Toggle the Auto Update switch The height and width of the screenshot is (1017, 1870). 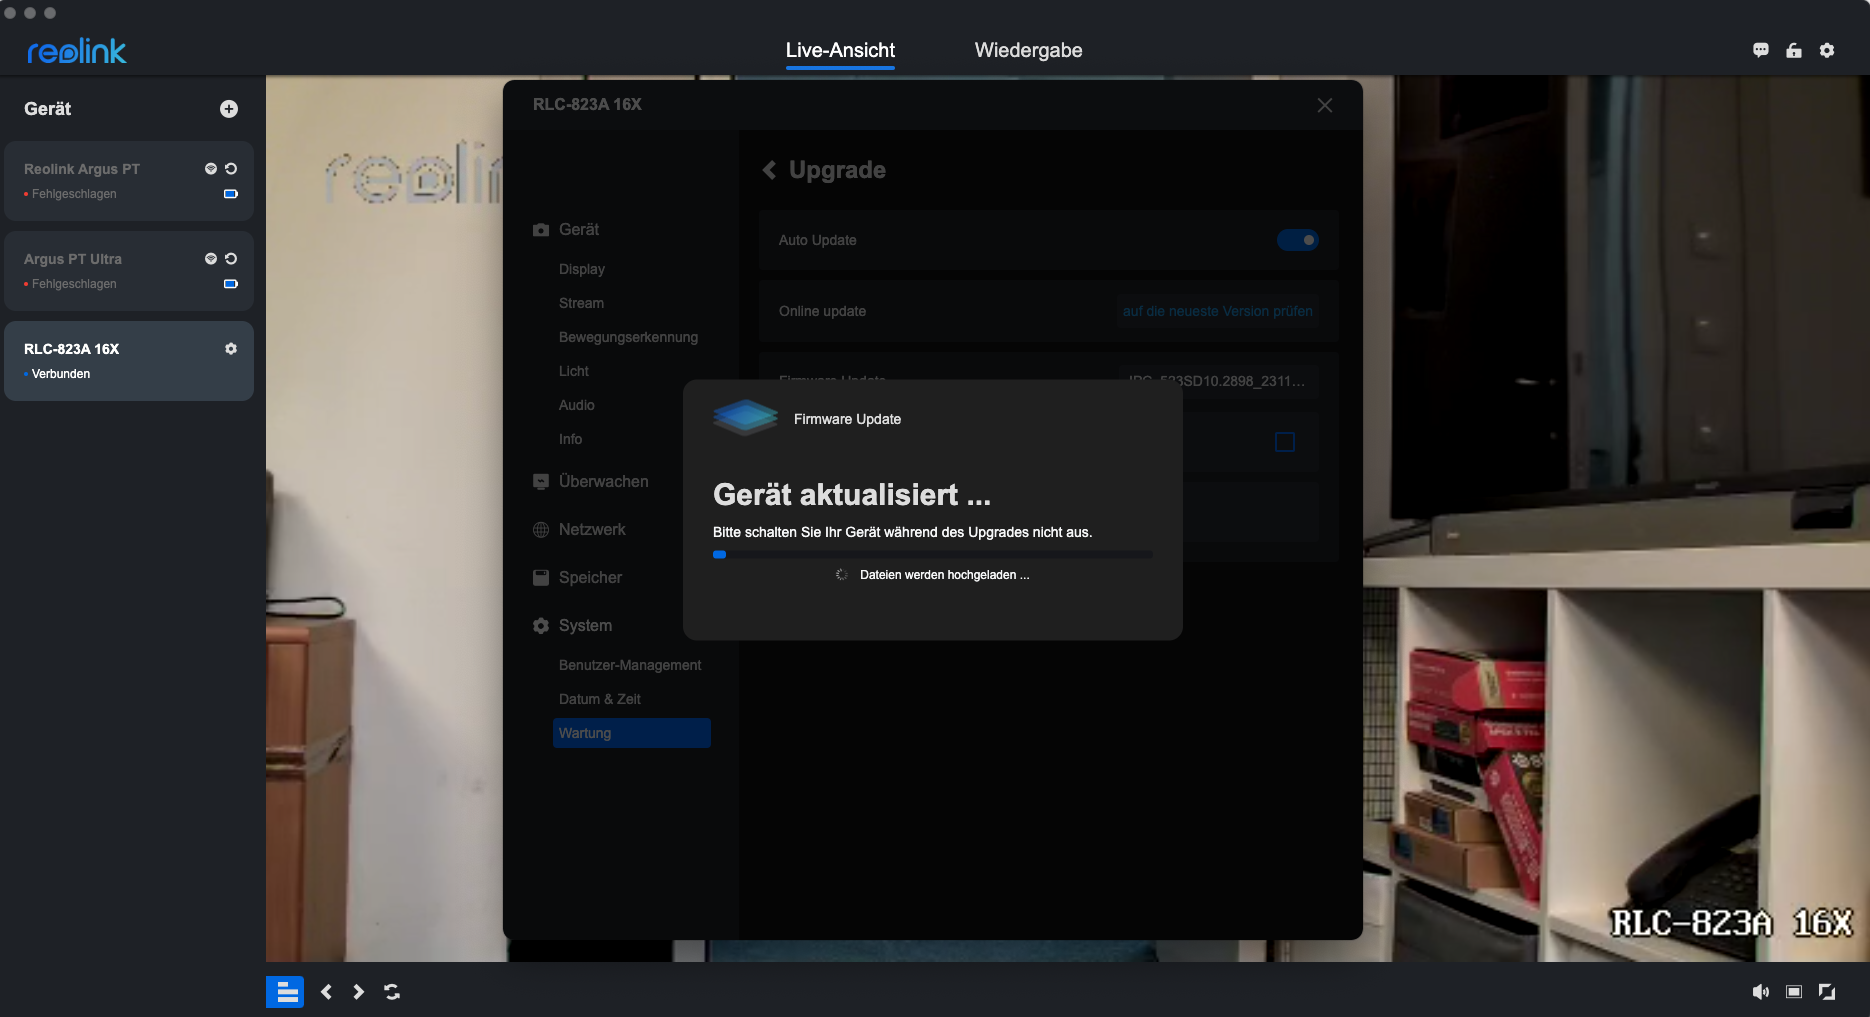pos(1298,240)
